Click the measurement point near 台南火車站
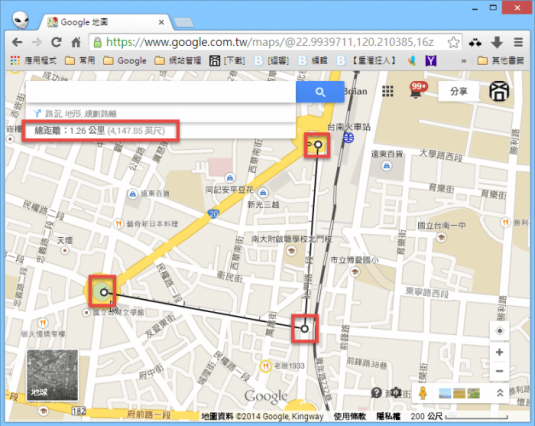Viewport: 535px width, 426px height. coord(318,145)
